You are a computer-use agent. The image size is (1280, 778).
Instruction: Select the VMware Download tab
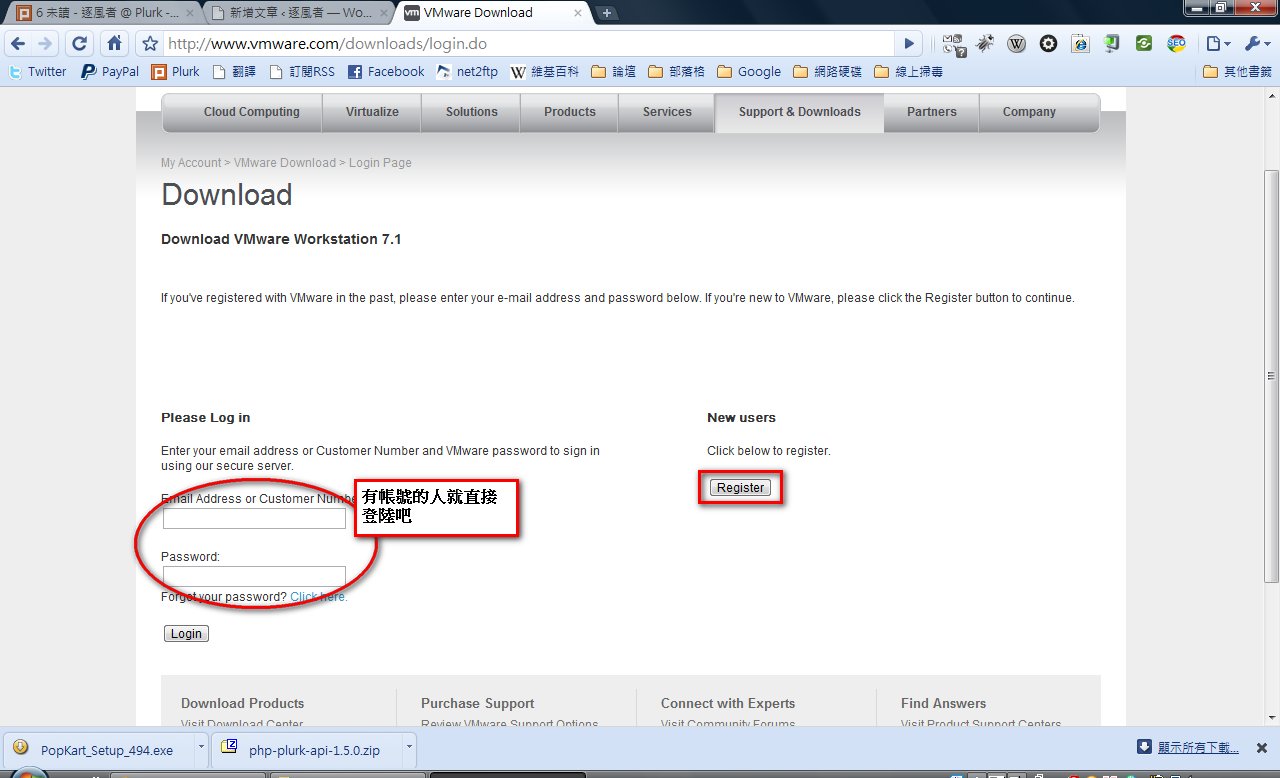490,13
